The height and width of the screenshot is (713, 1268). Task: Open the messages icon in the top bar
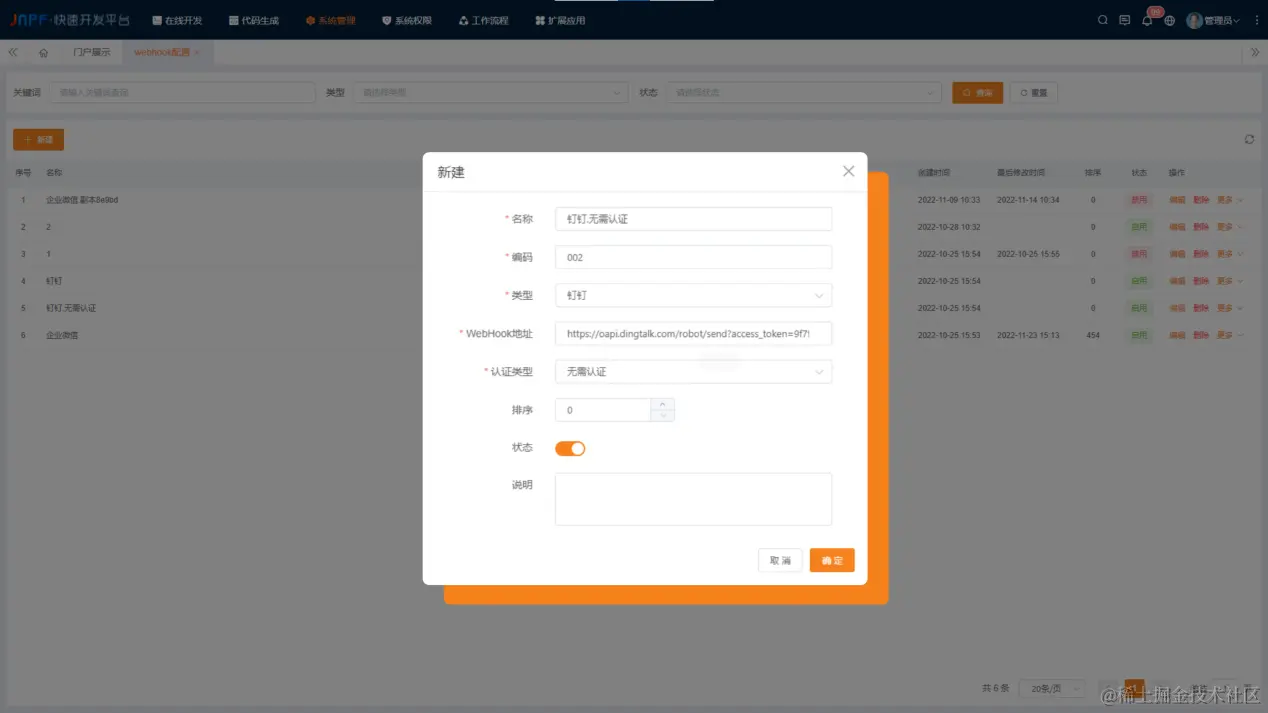(x=1125, y=20)
